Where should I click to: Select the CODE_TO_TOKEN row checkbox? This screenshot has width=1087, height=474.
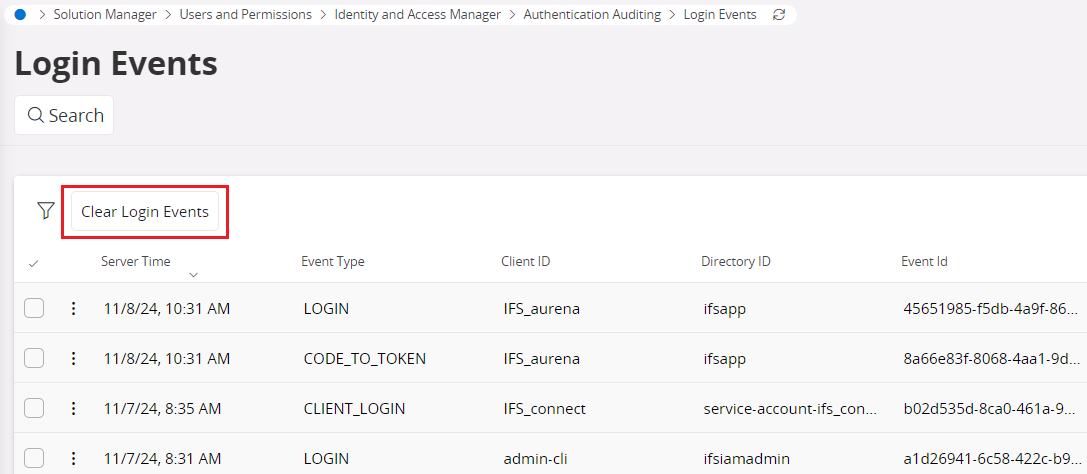[x=34, y=358]
